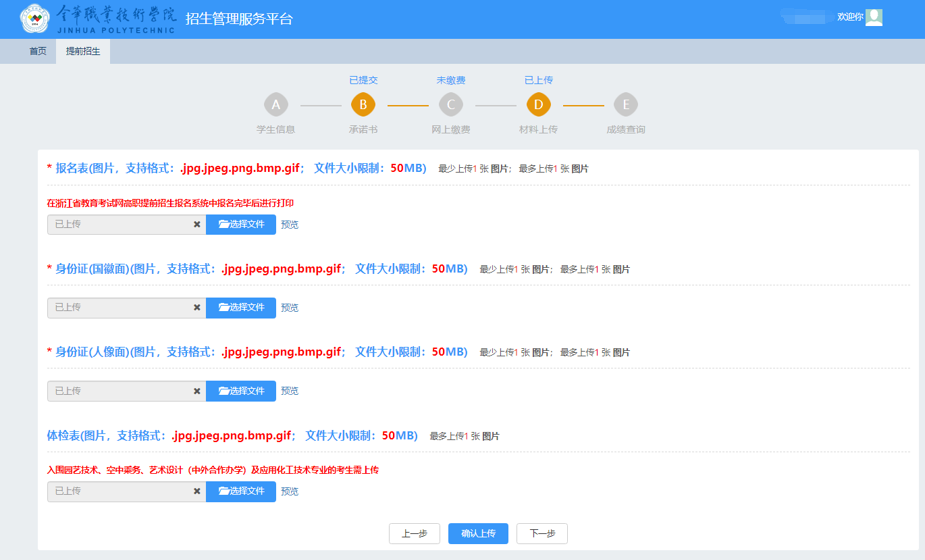The width and height of the screenshot is (925, 560).
Task: Click the 确认上传 button
Action: 478,534
